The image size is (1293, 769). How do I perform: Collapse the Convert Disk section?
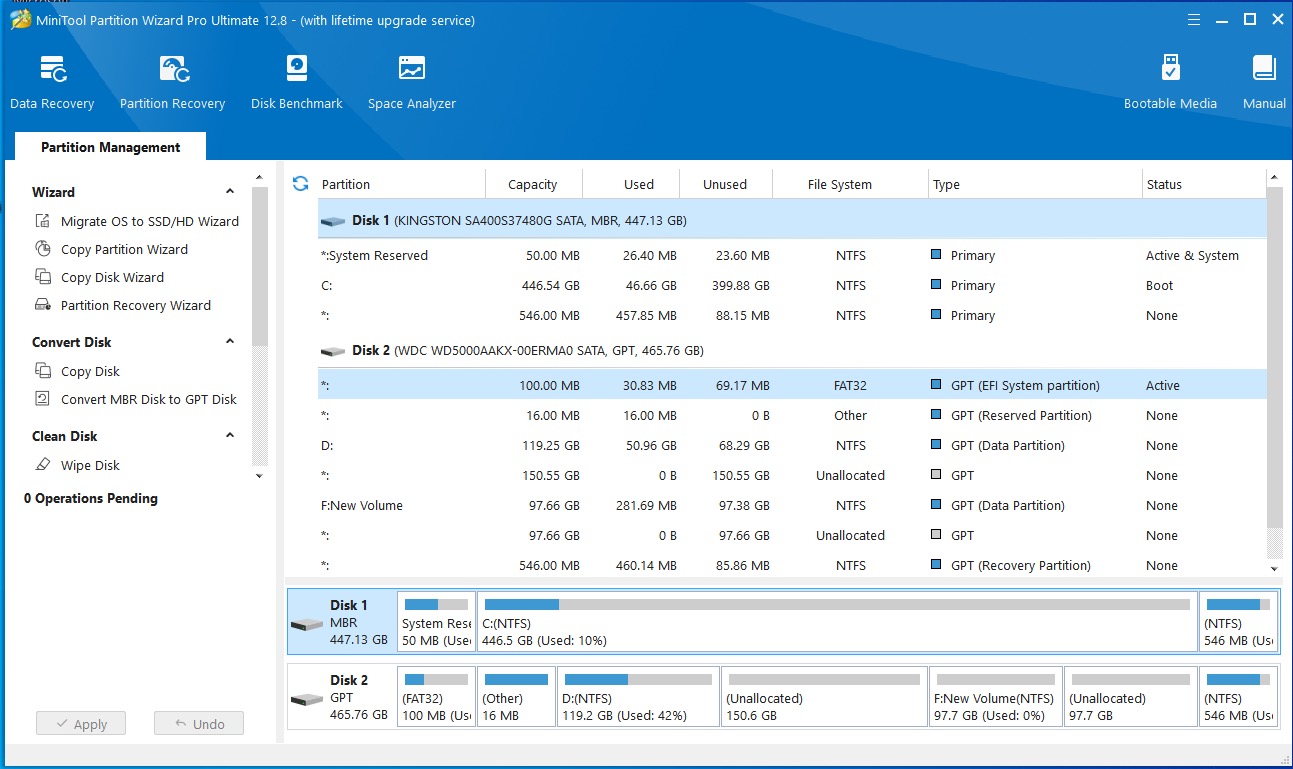(230, 342)
